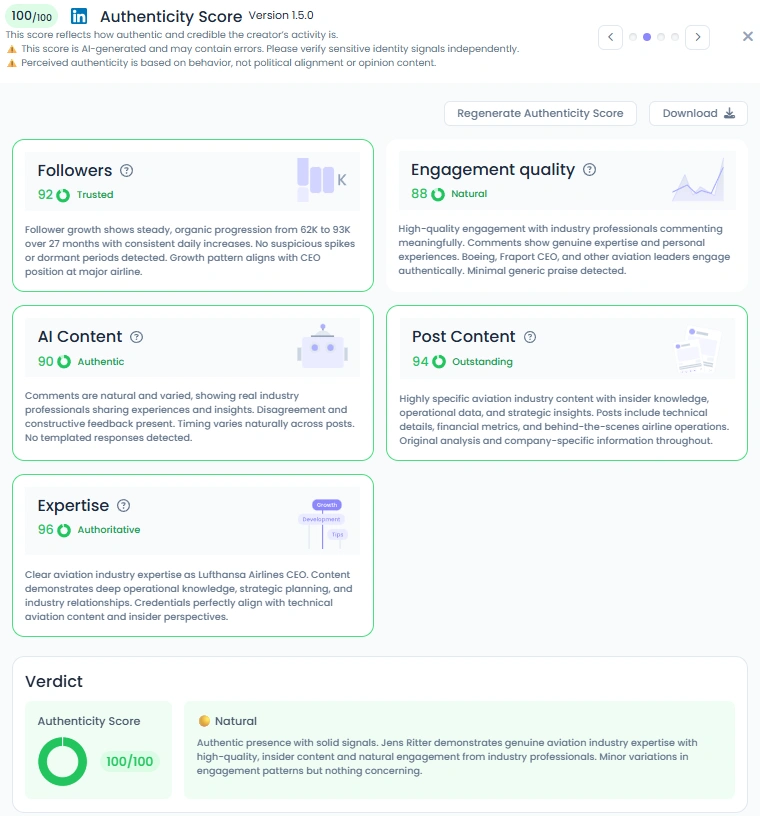
Task: Click the yellow Natural verdict dot
Action: pyautogui.click(x=204, y=721)
